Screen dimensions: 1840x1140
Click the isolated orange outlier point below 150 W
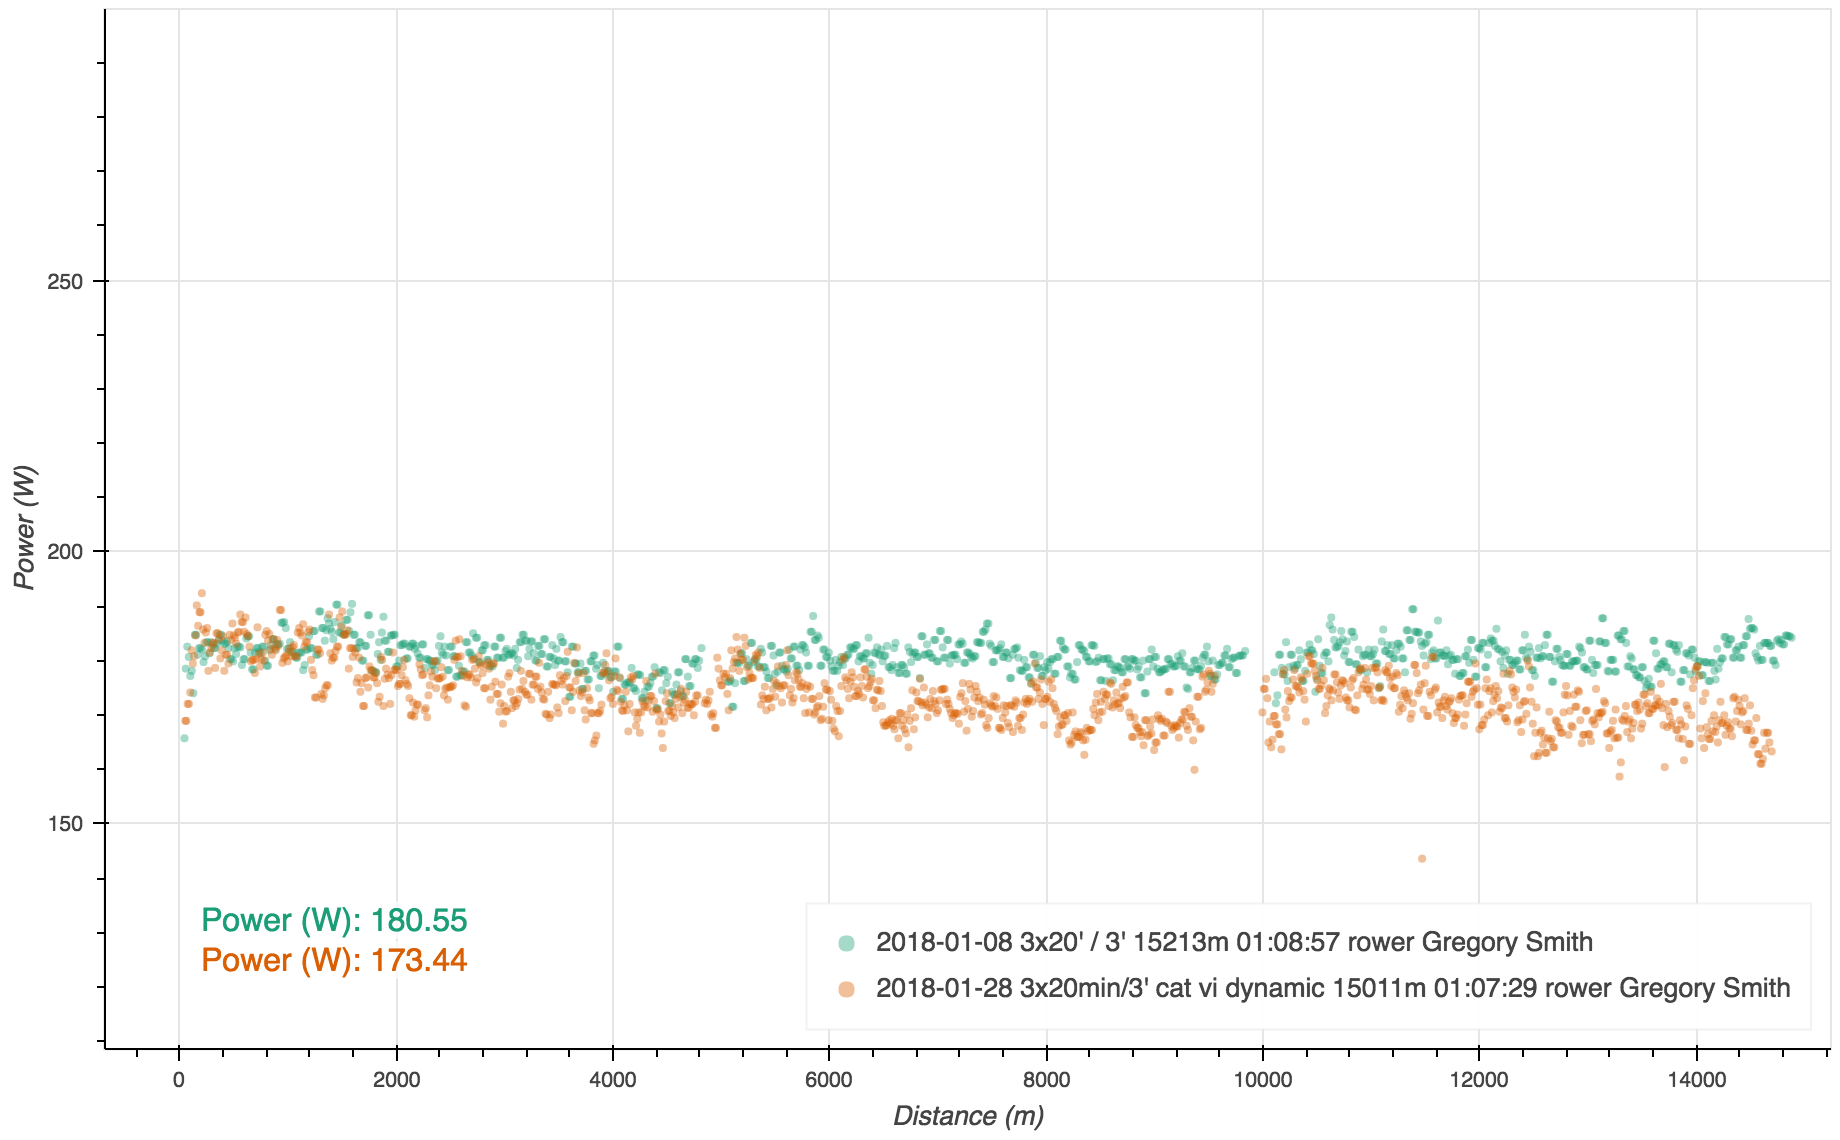coord(1421,859)
